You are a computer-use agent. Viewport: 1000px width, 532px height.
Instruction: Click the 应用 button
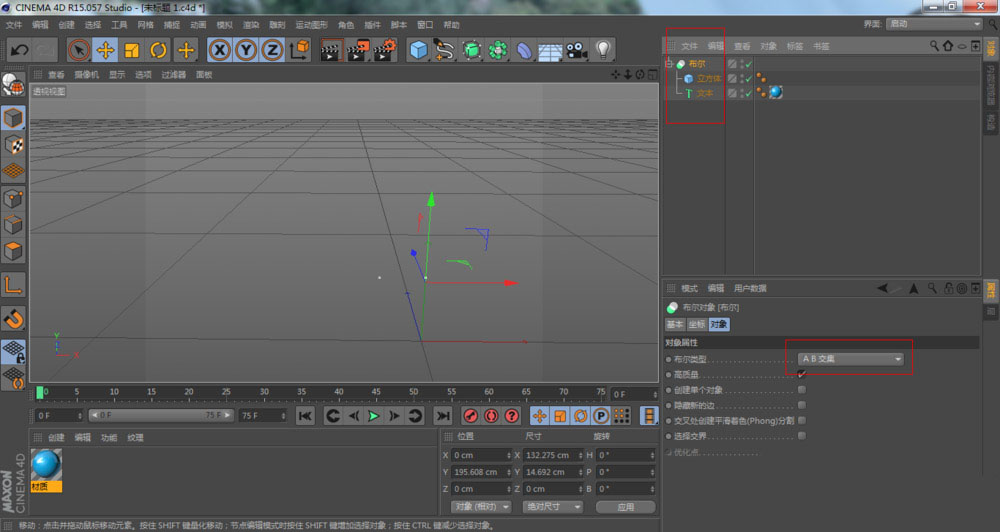626,506
